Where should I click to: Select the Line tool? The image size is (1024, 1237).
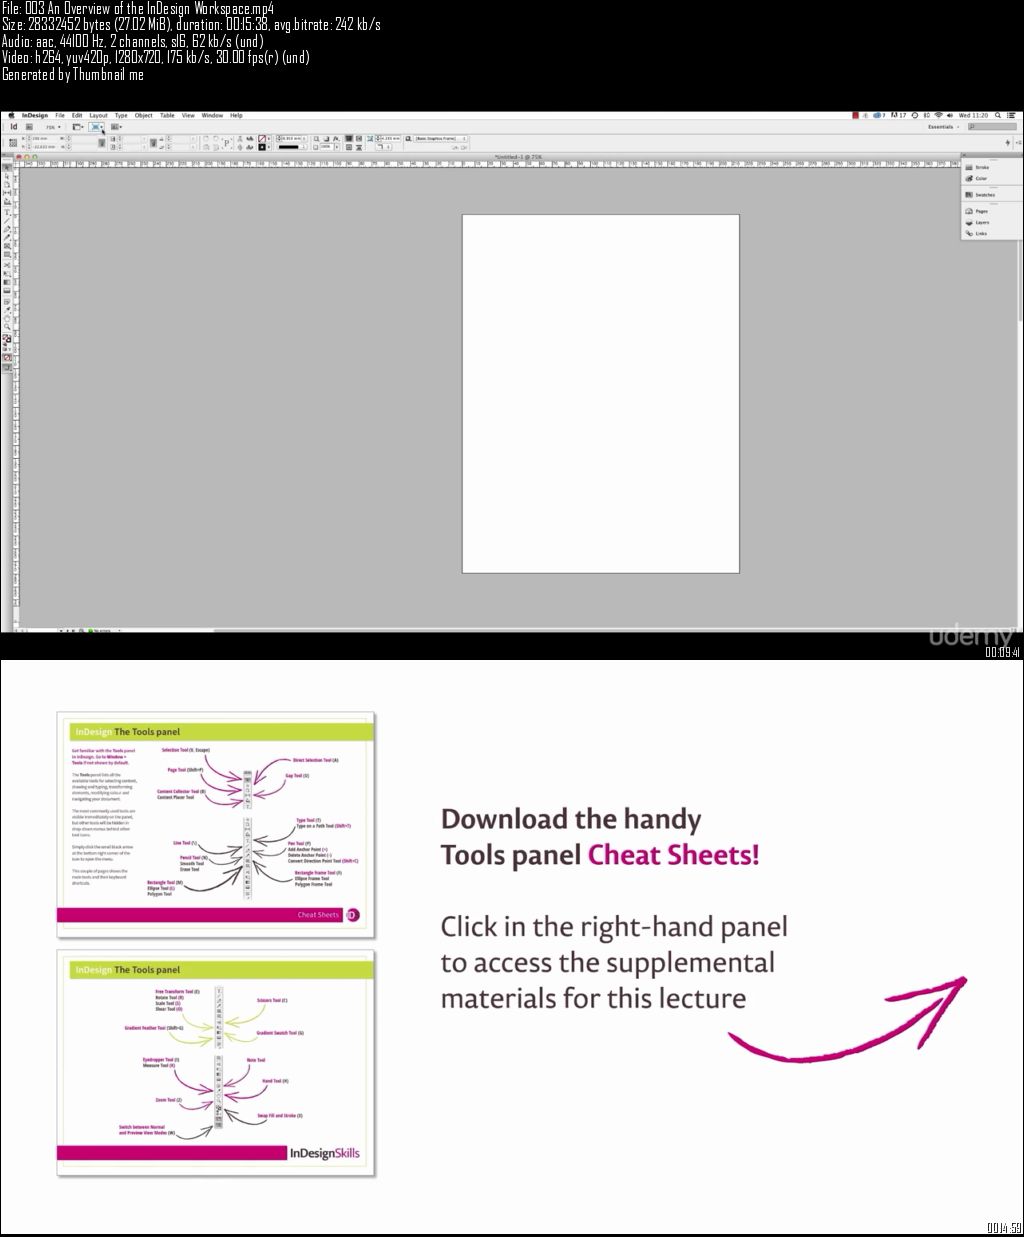[x=7, y=220]
